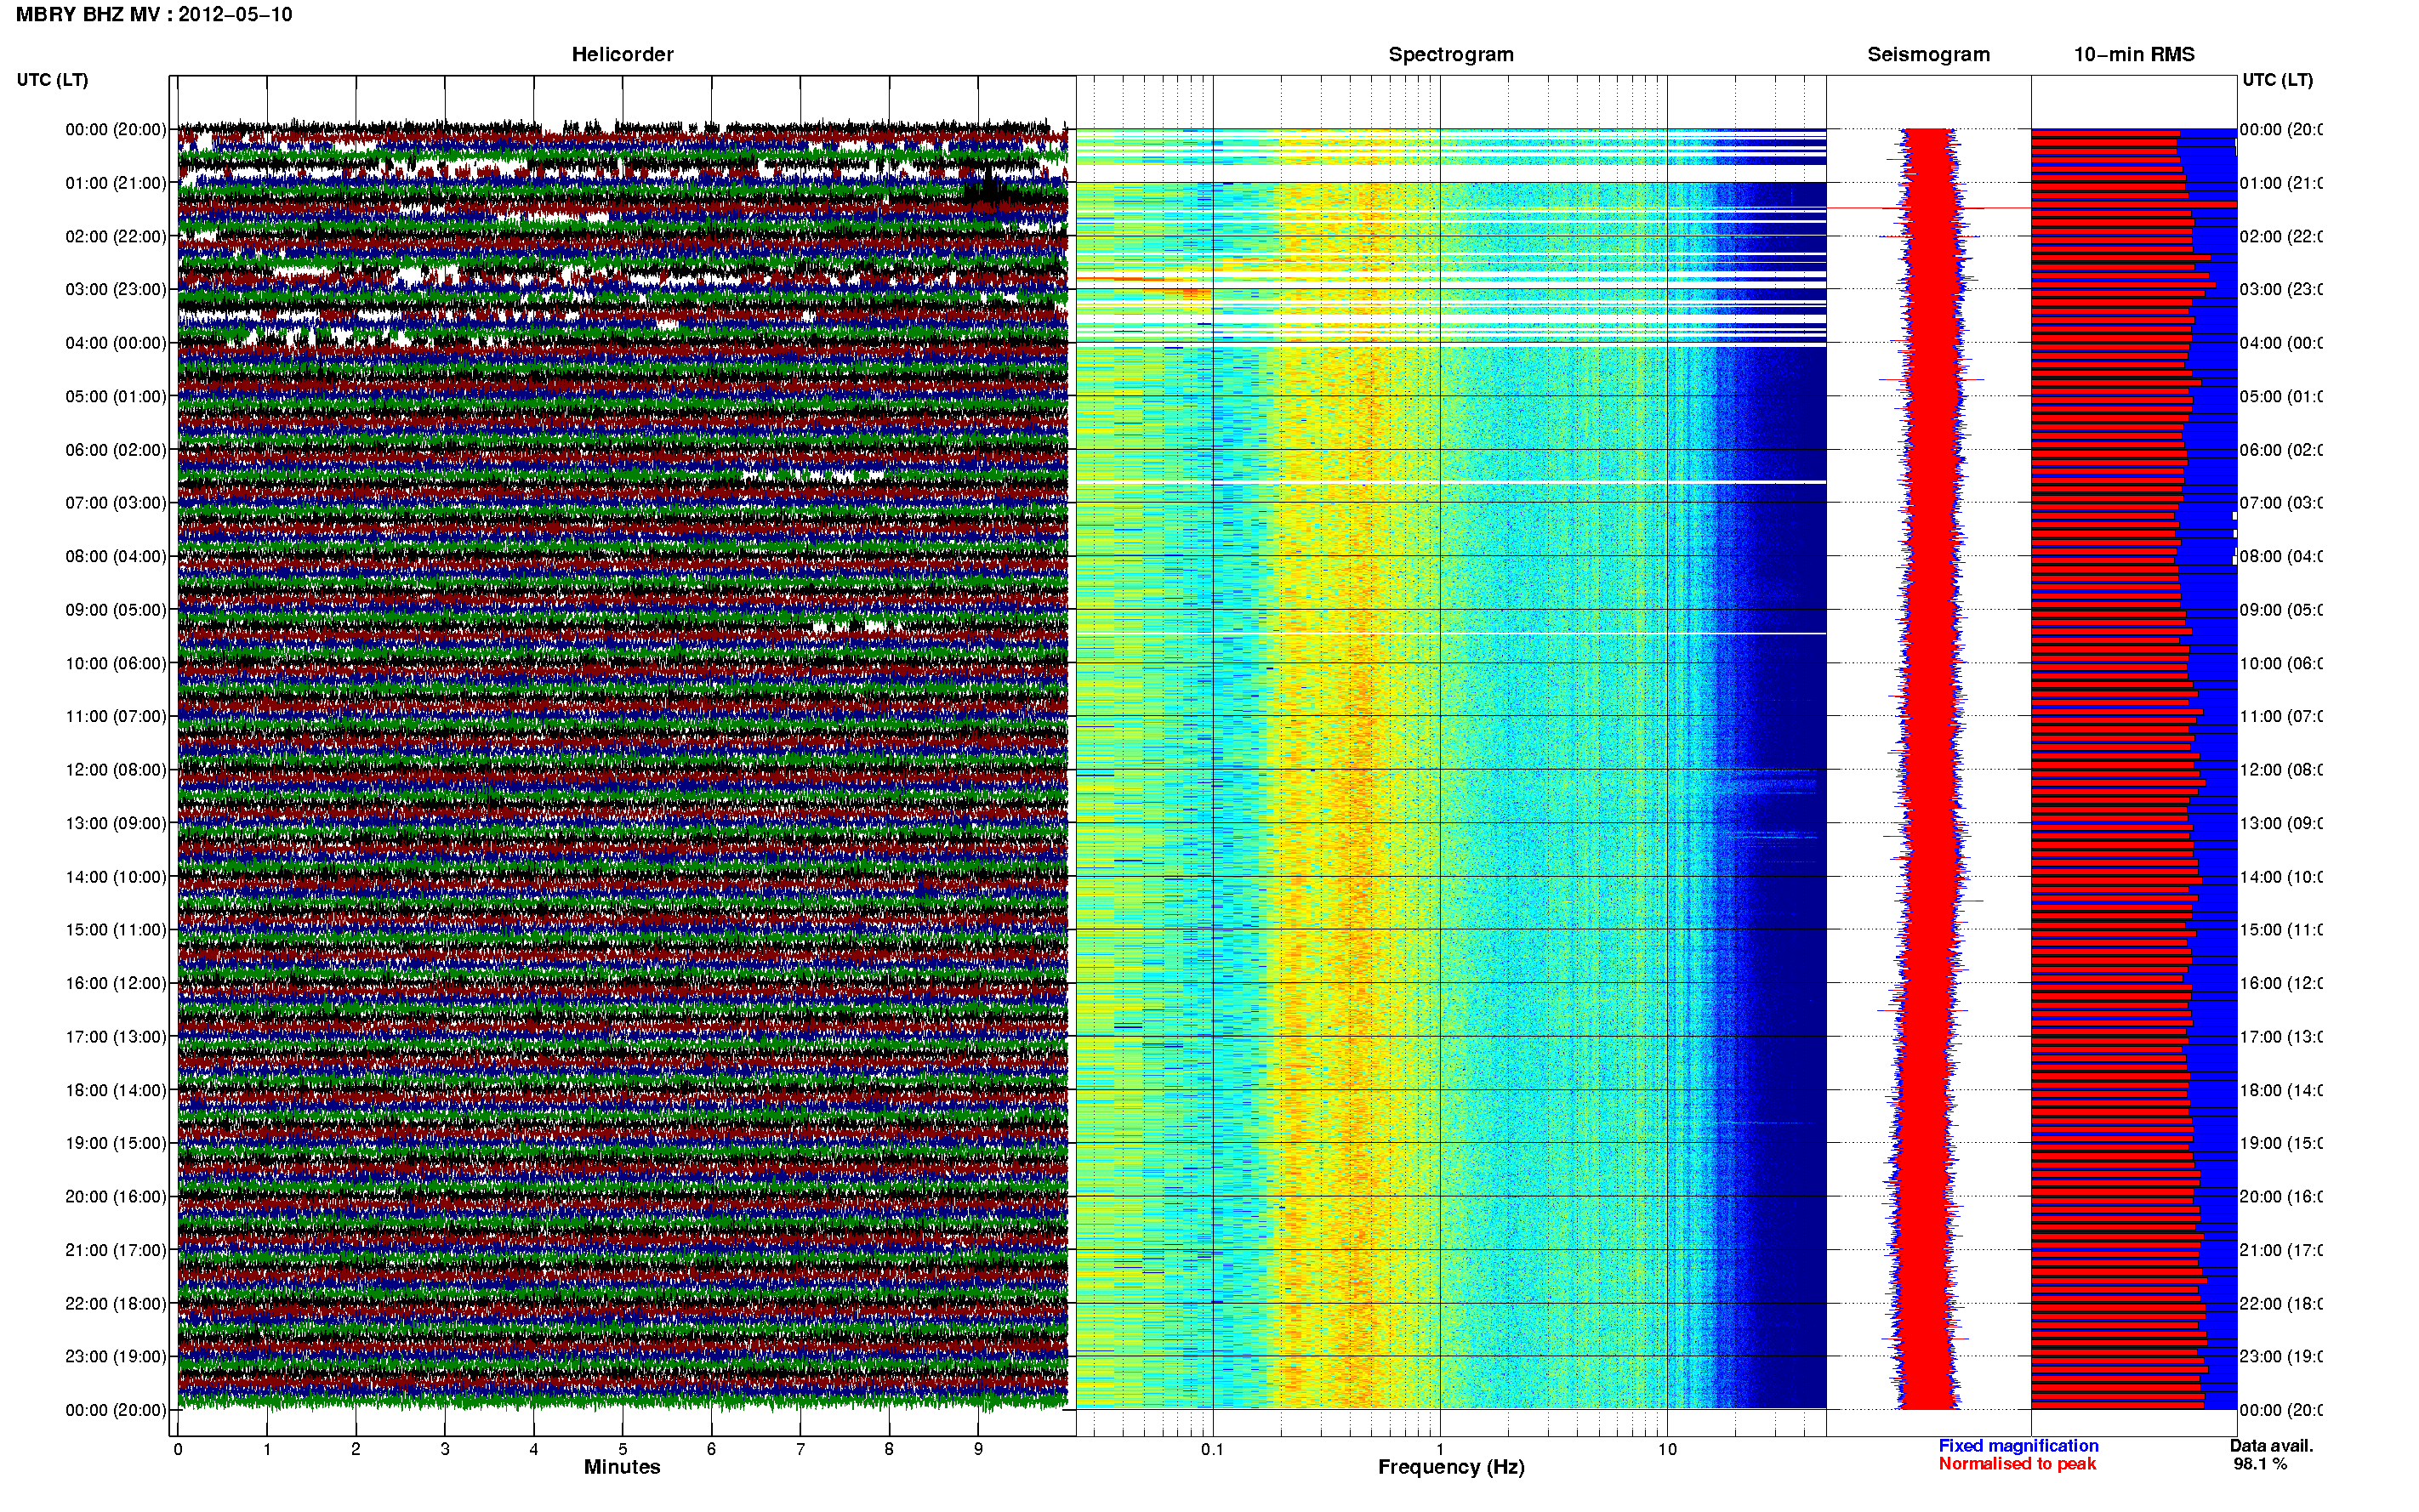2419x1512 pixels.
Task: Click the left time label '19:00 (15:00)'
Action: pos(116,1143)
